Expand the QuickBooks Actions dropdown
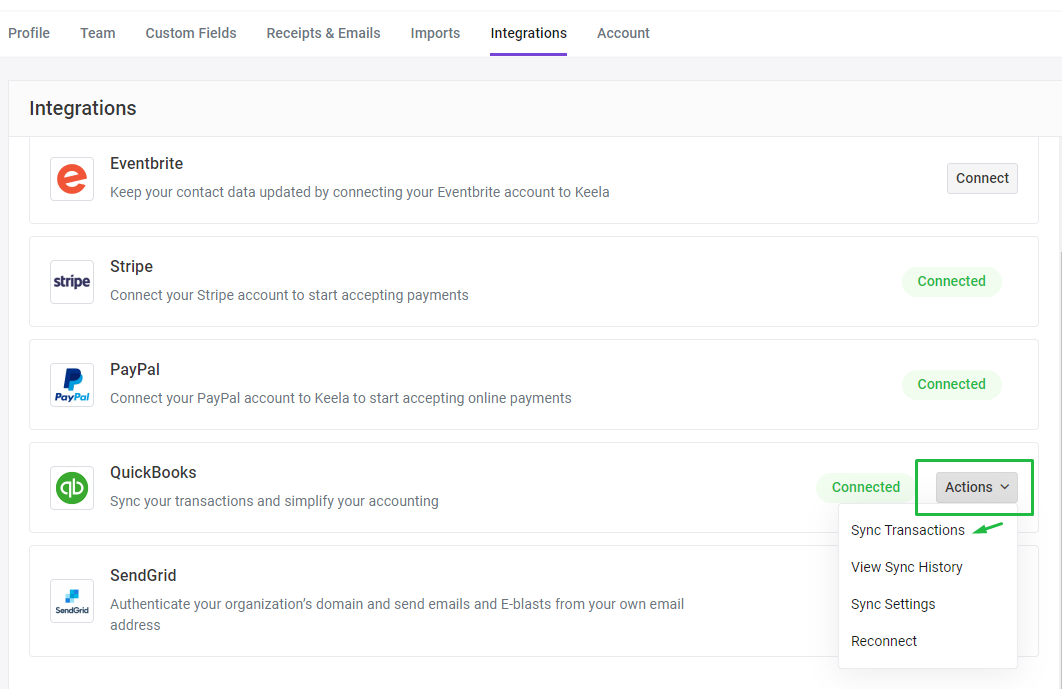The width and height of the screenshot is (1062, 689). point(977,487)
